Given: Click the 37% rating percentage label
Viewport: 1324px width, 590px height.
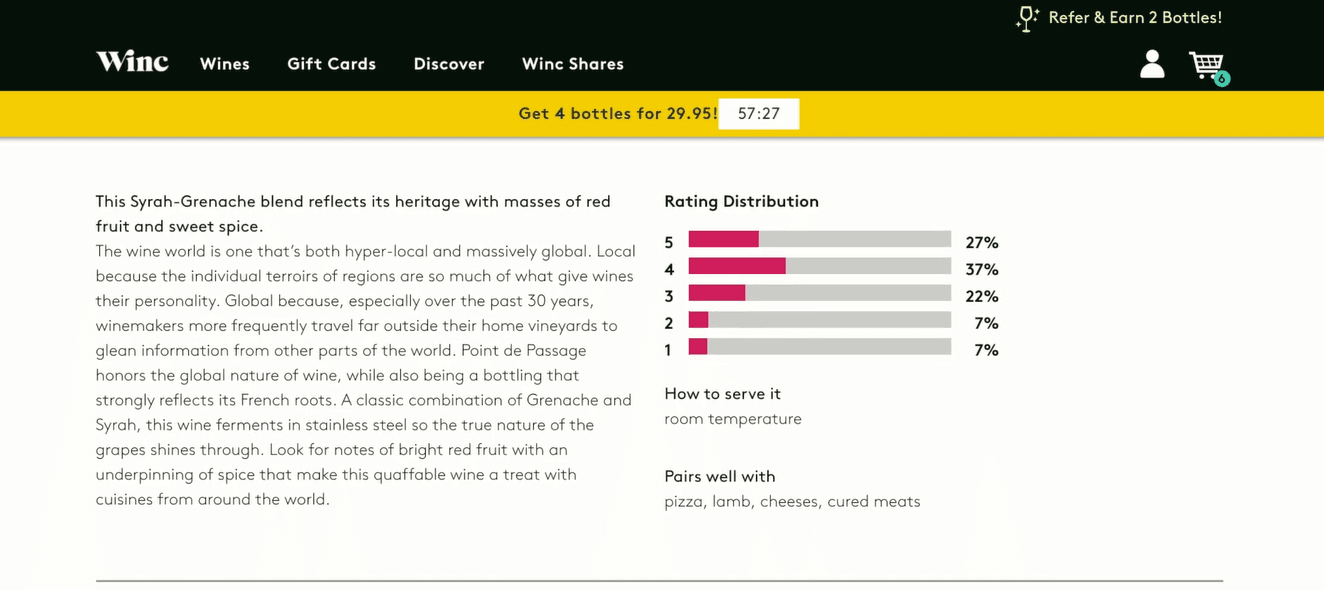Looking at the screenshot, I should click(982, 270).
